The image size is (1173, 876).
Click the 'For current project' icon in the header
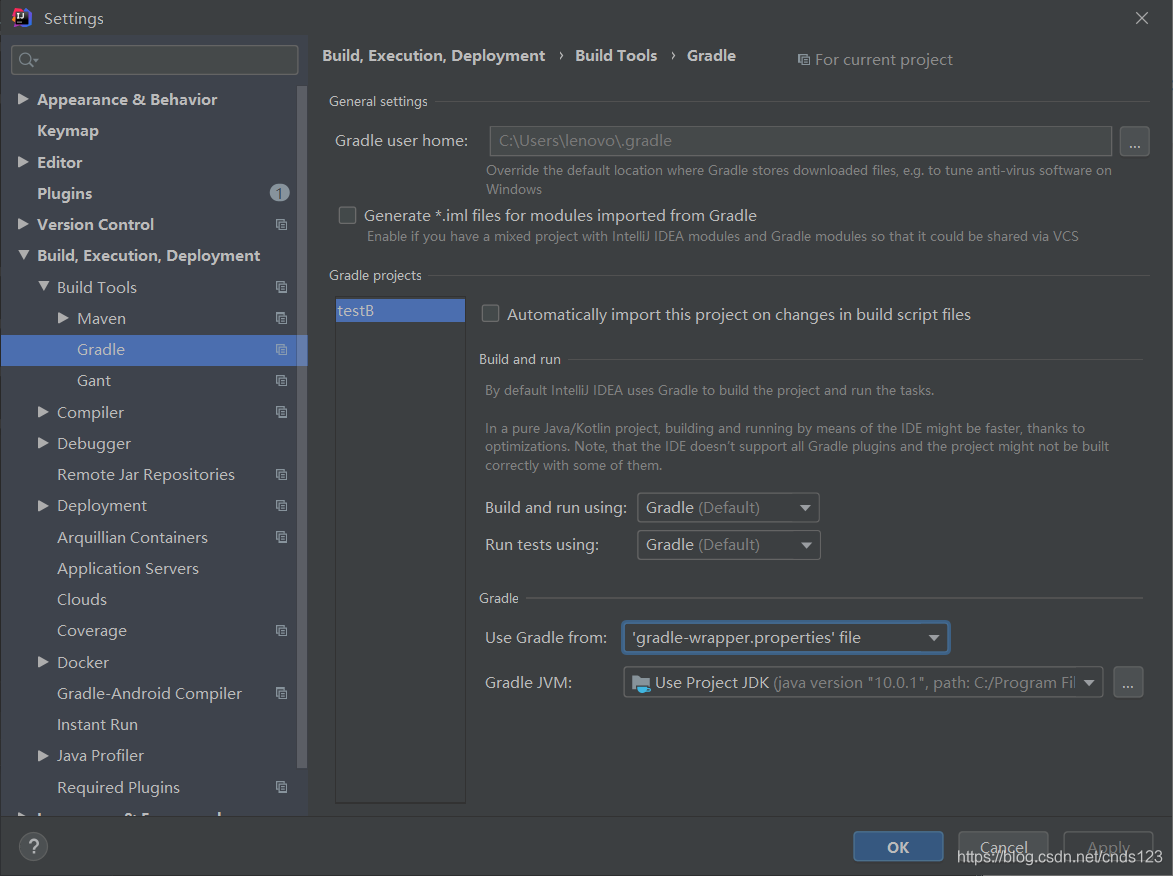click(803, 60)
